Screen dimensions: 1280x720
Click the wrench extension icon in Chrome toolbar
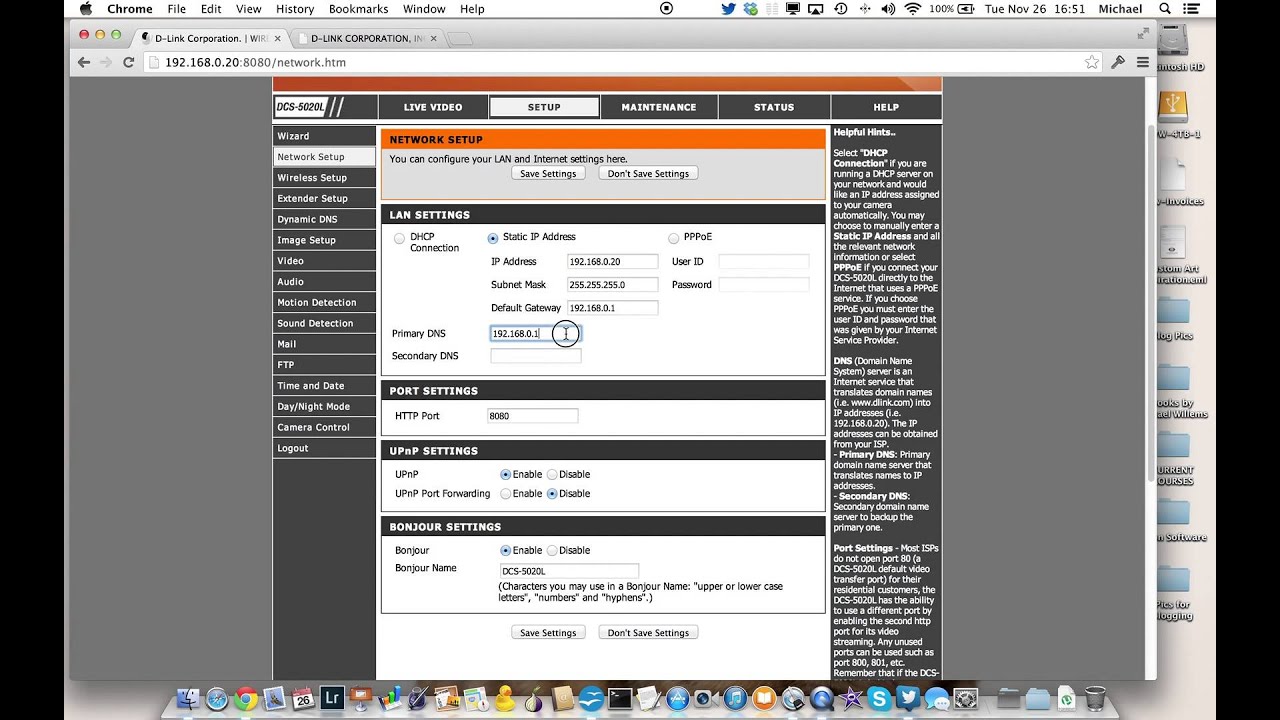tap(1118, 62)
